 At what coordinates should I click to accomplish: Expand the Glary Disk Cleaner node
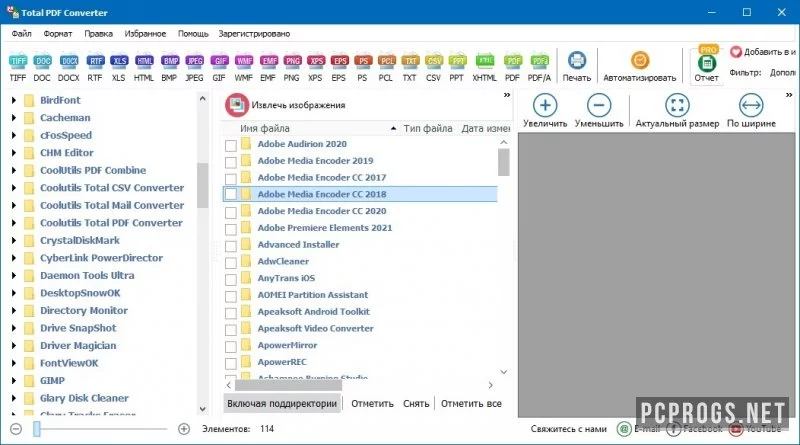tap(14, 399)
